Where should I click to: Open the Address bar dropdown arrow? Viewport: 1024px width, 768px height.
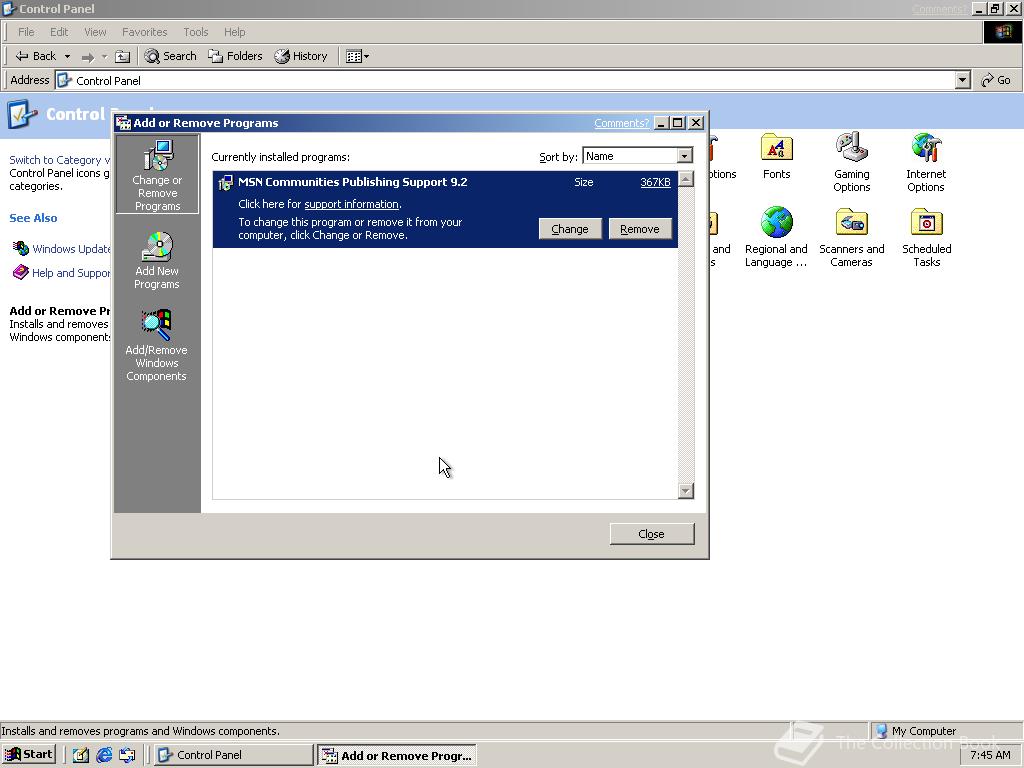tap(962, 80)
